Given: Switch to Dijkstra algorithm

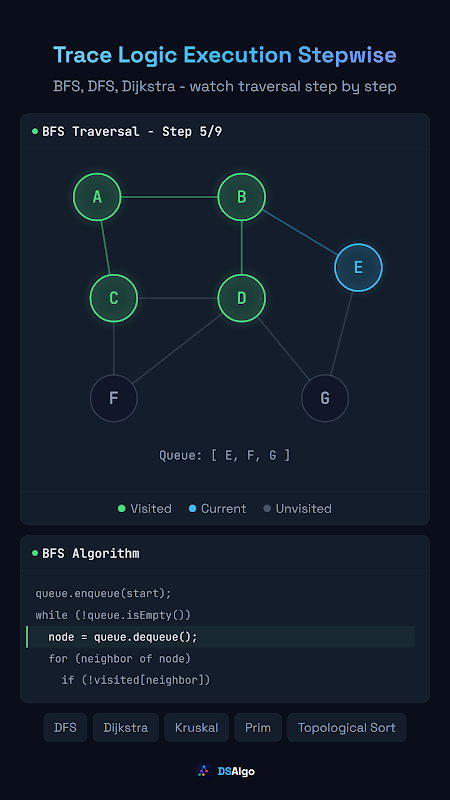Looking at the screenshot, I should 126,728.
